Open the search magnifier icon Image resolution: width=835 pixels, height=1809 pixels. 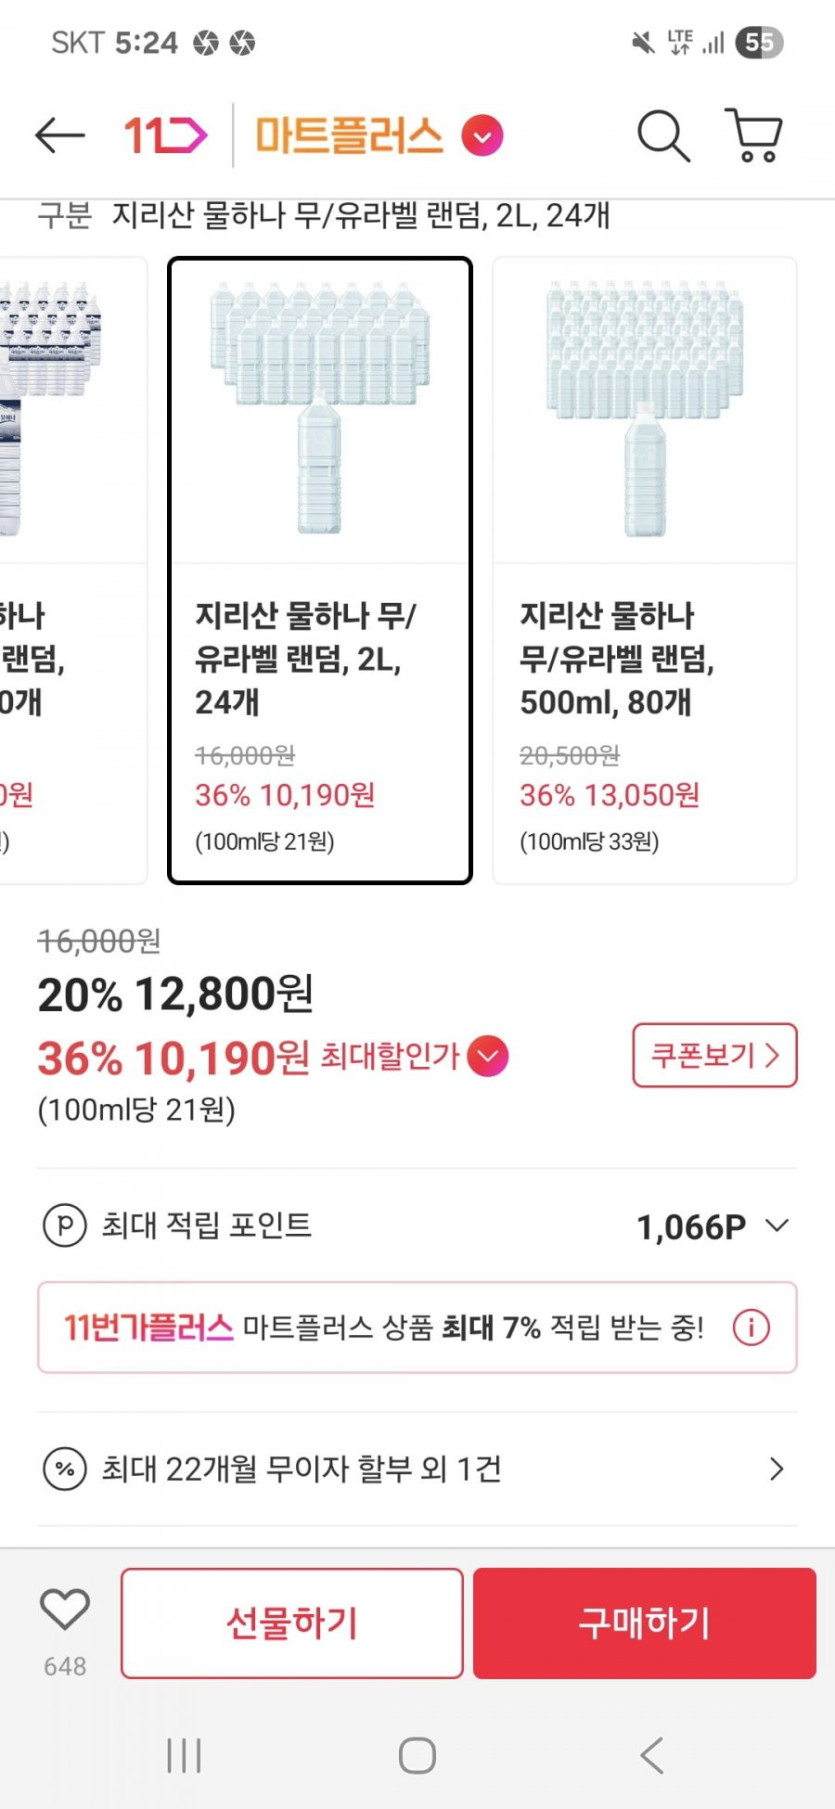coord(663,135)
